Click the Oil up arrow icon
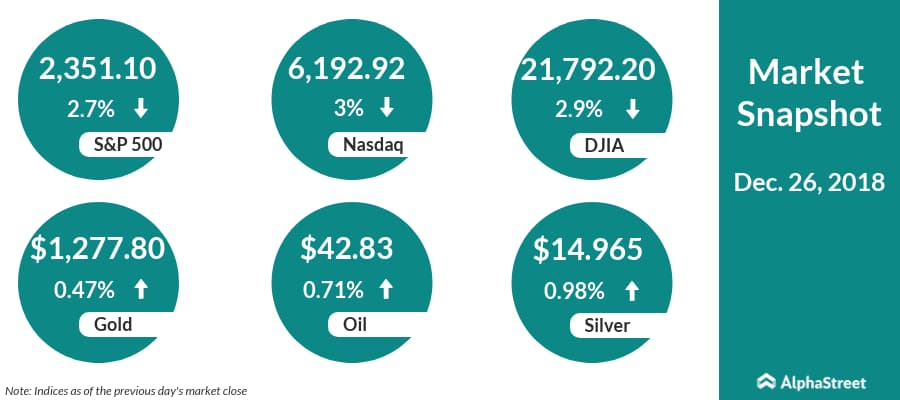 pos(387,289)
